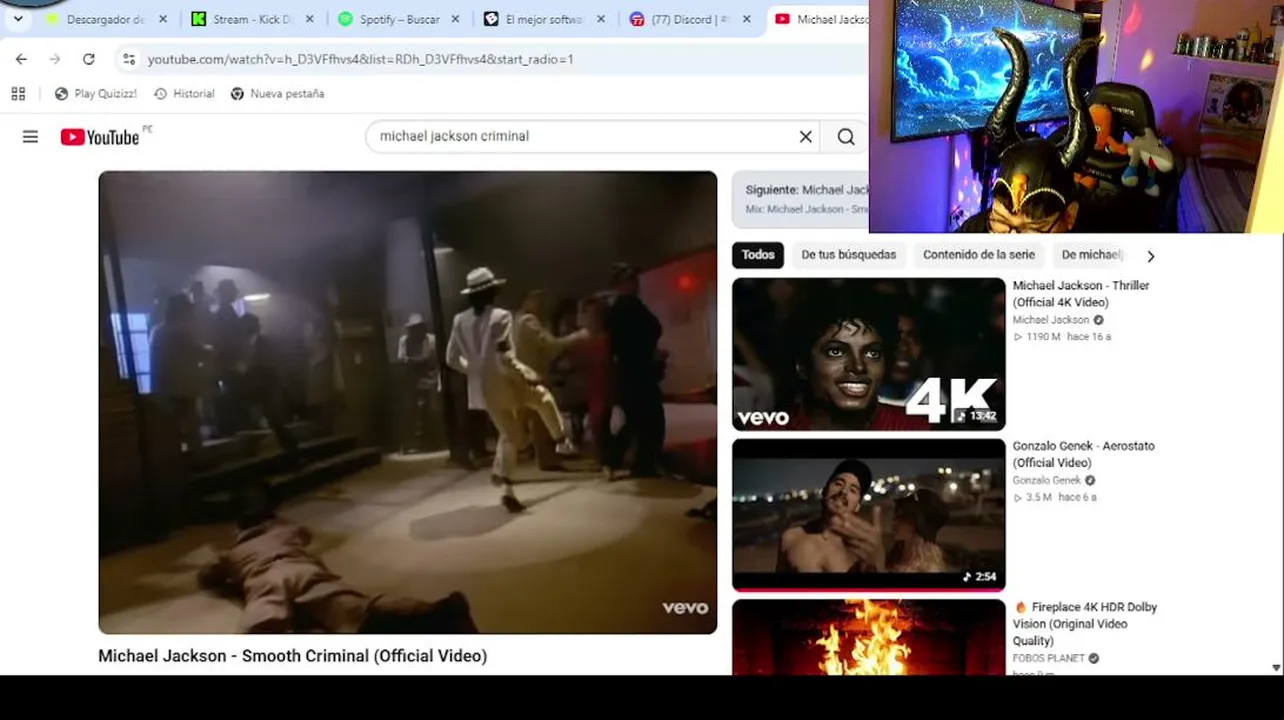Visit Michael Jackson channel under Thriller

click(x=1051, y=320)
